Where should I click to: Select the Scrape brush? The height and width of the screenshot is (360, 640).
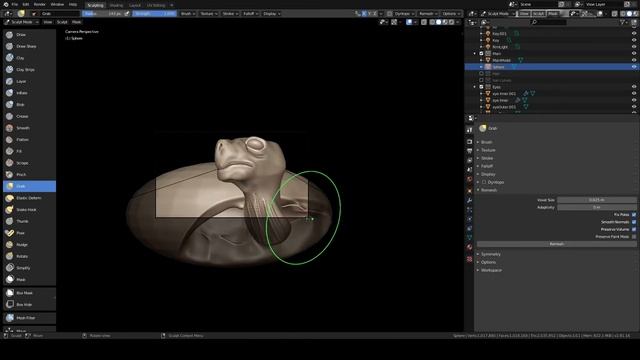click(29, 163)
